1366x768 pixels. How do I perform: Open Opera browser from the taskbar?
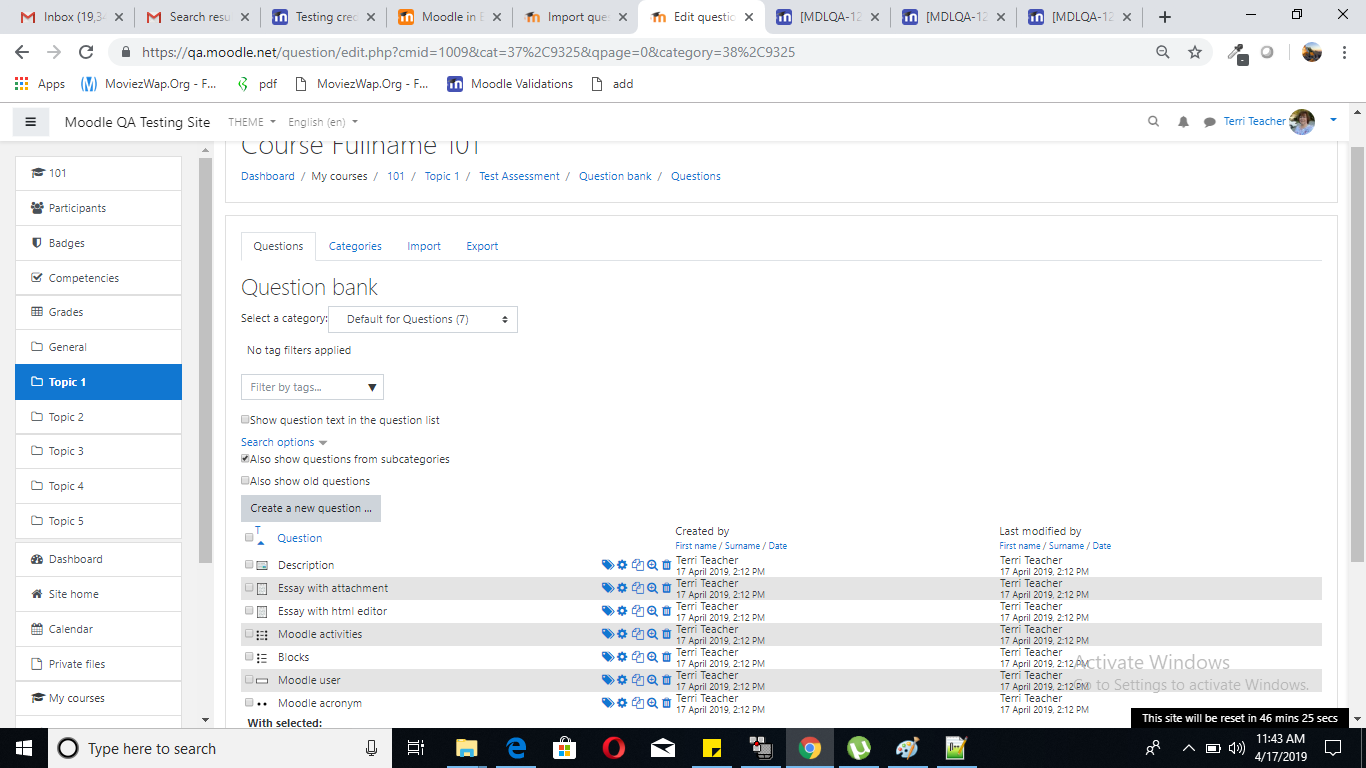[x=614, y=748]
